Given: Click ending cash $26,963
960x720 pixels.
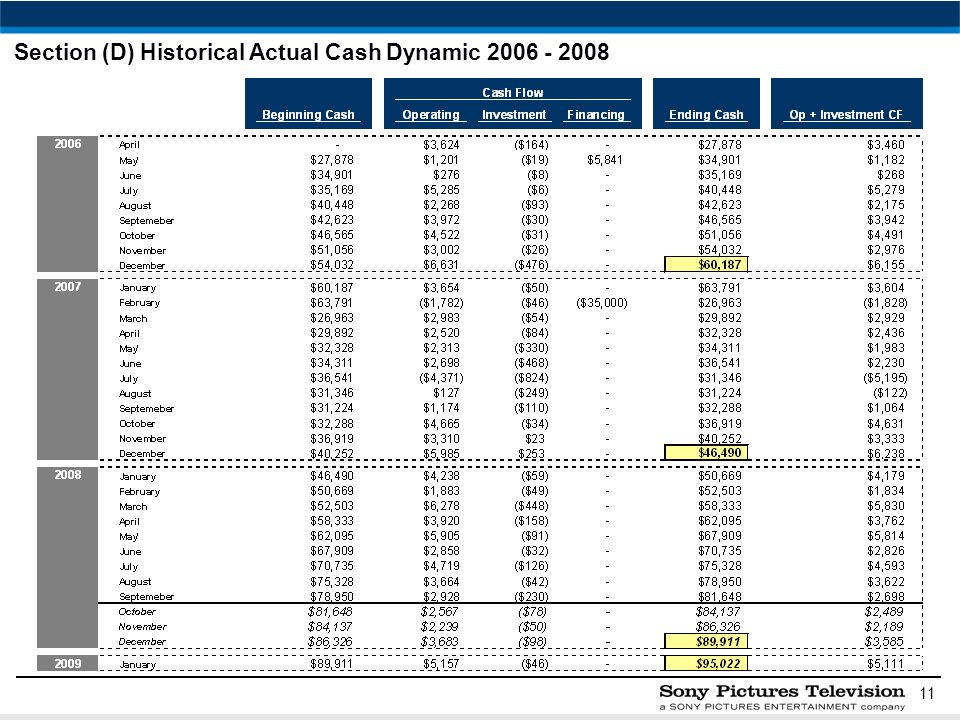Looking at the screenshot, I should click(x=719, y=302).
